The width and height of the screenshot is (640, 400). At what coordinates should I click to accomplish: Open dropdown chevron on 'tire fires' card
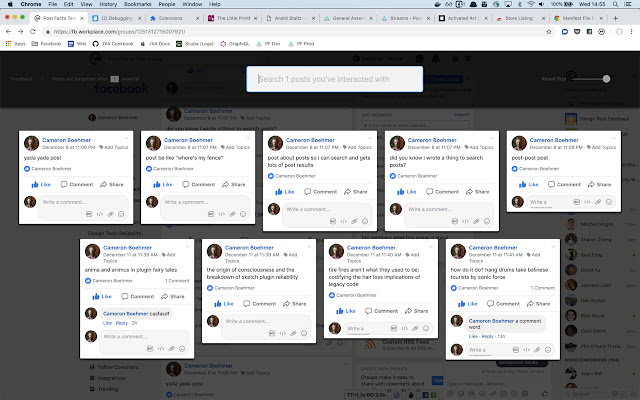pyautogui.click(x=431, y=246)
